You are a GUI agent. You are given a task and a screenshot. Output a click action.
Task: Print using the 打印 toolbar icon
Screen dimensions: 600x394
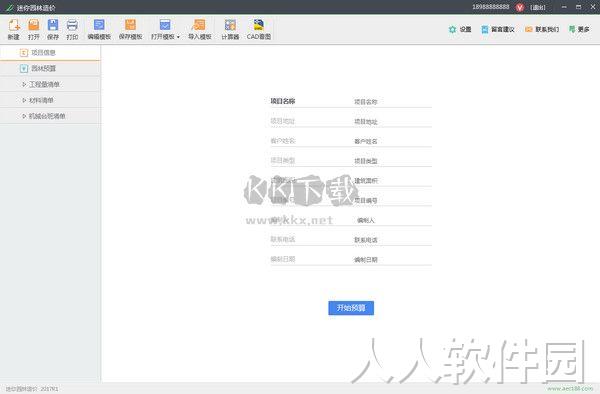click(x=72, y=29)
